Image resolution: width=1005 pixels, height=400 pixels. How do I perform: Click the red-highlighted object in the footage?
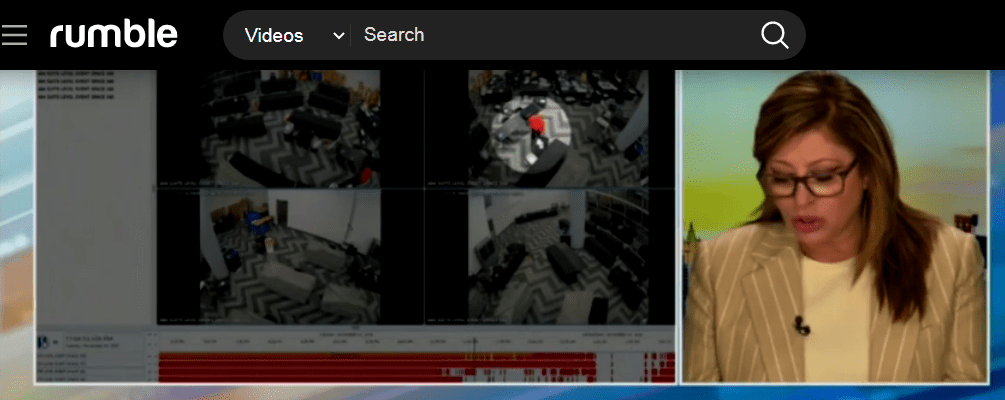pos(536,124)
